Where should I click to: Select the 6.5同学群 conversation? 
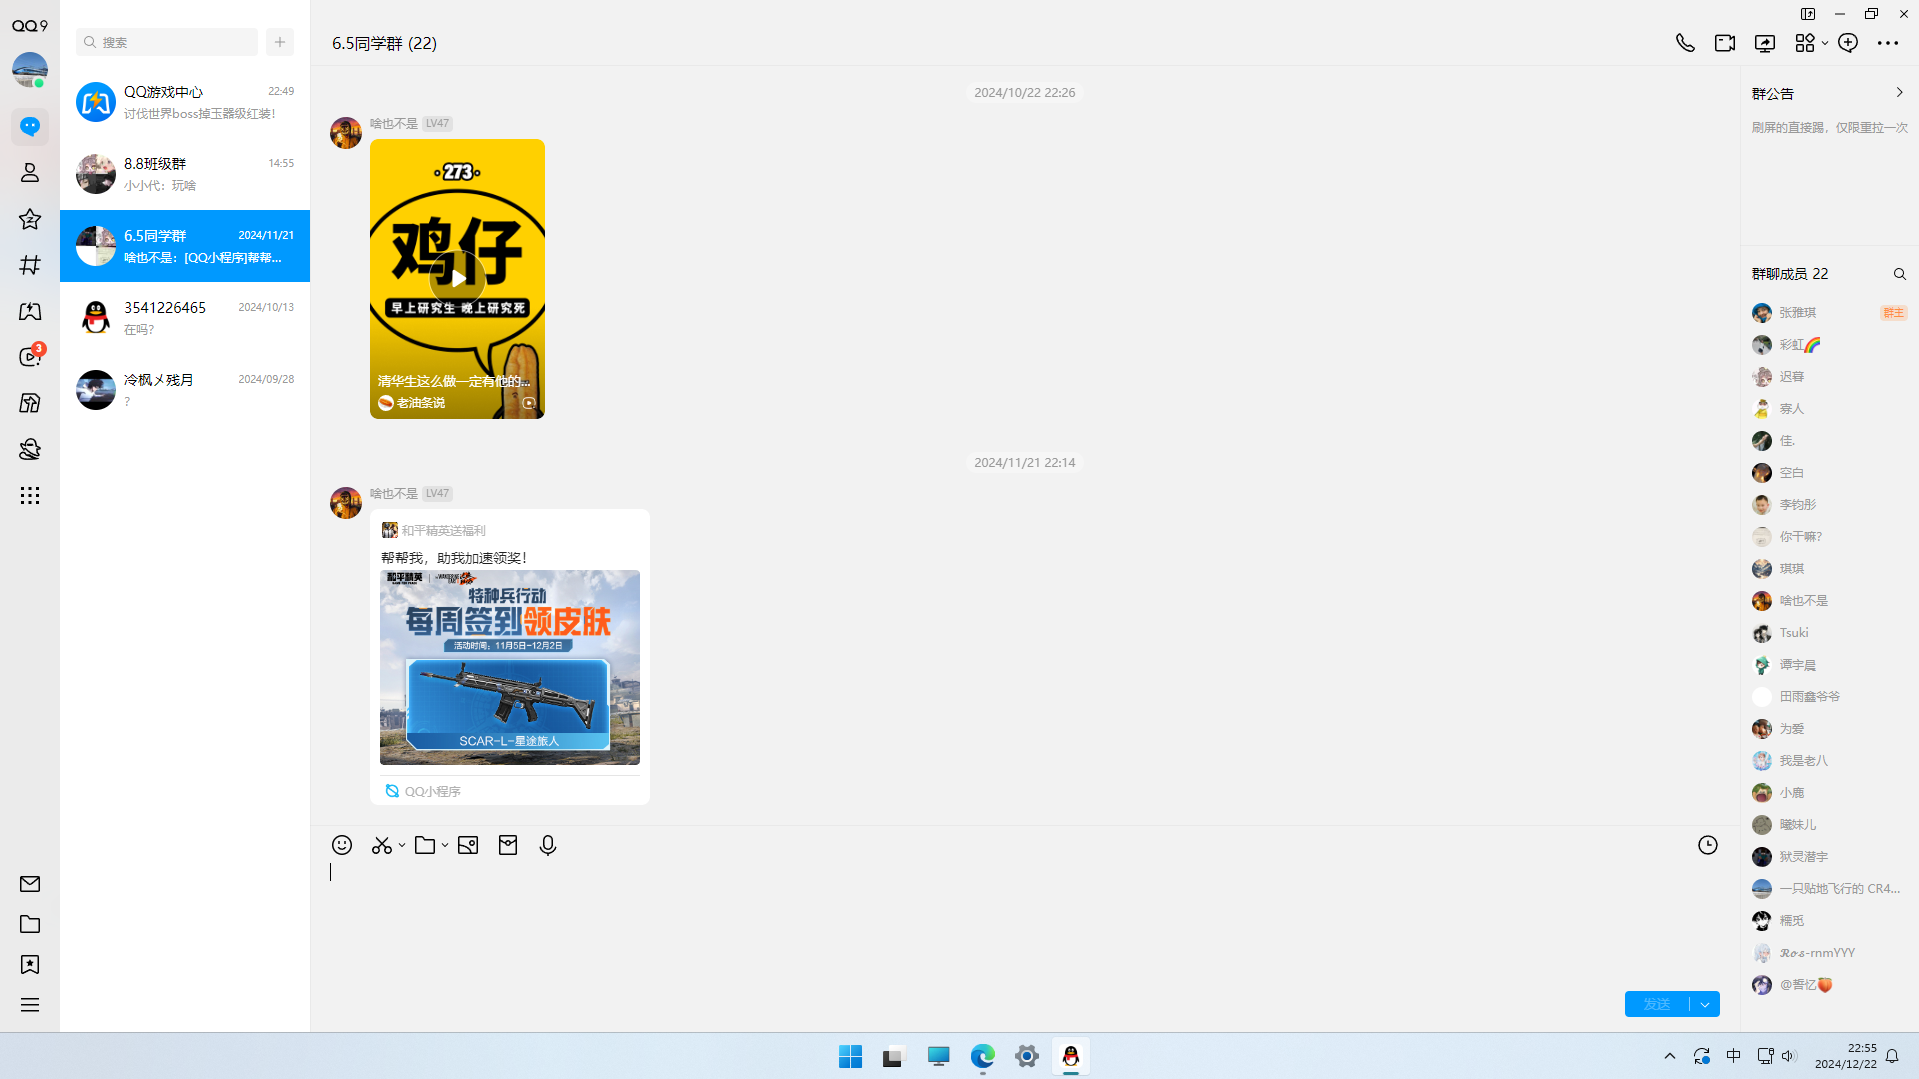pos(185,246)
